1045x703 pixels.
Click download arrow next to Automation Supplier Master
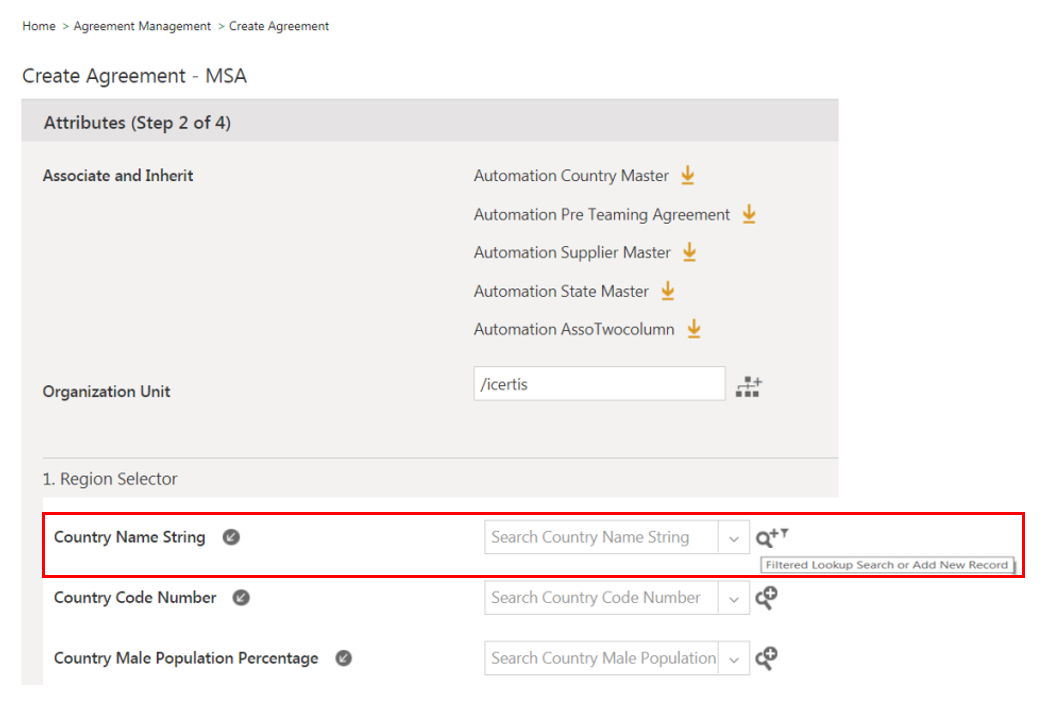pyautogui.click(x=689, y=253)
